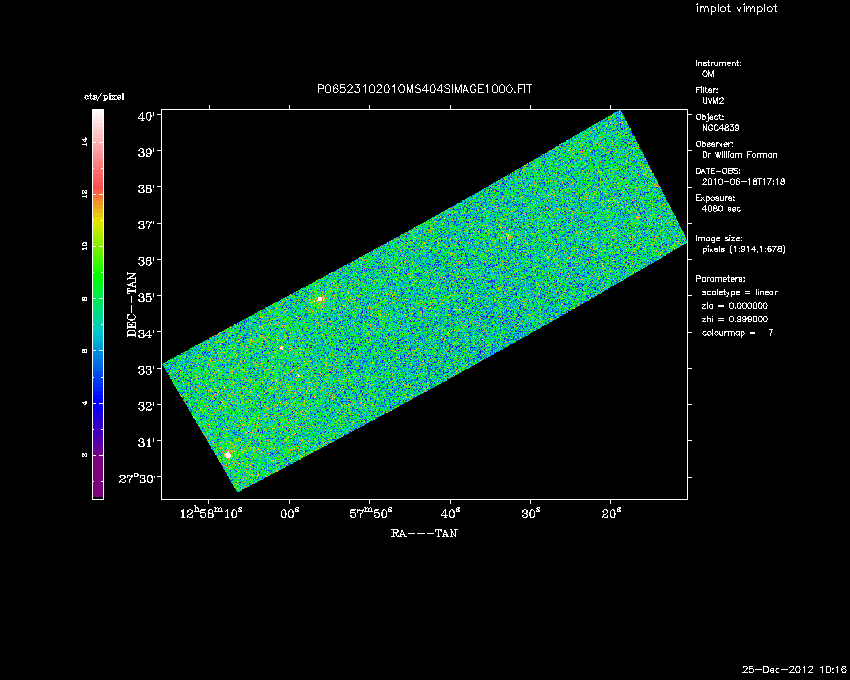850x680 pixels.
Task: Click the 'pixels (1:914,1:678)' value
Action: coord(744,249)
